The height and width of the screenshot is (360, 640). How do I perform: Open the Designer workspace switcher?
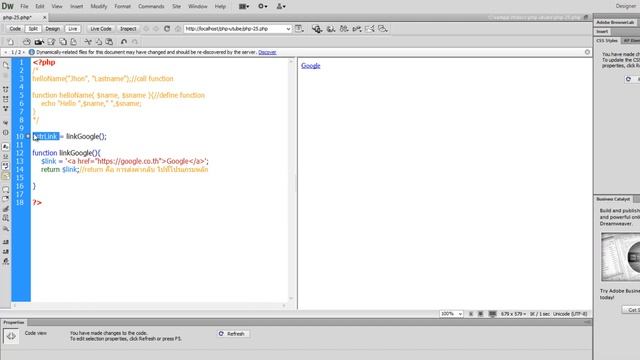(627, 6)
